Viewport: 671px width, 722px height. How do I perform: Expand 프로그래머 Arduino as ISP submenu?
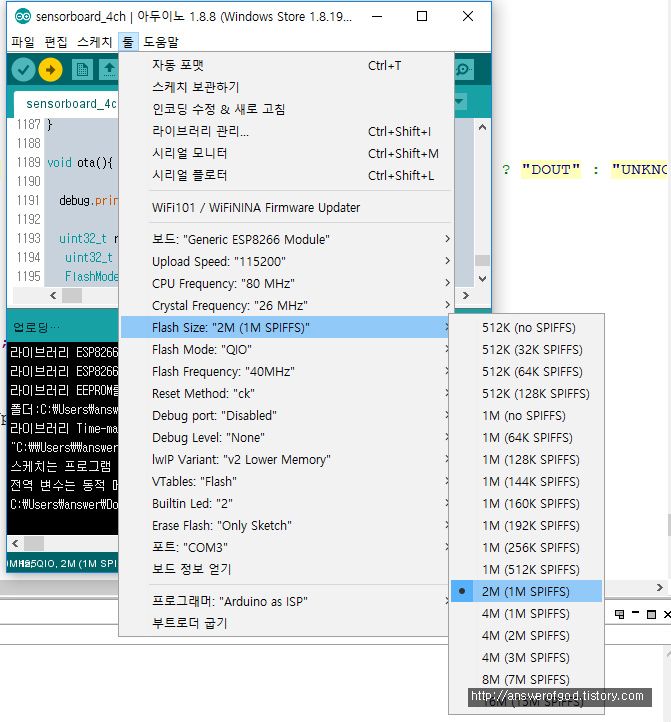(286, 601)
